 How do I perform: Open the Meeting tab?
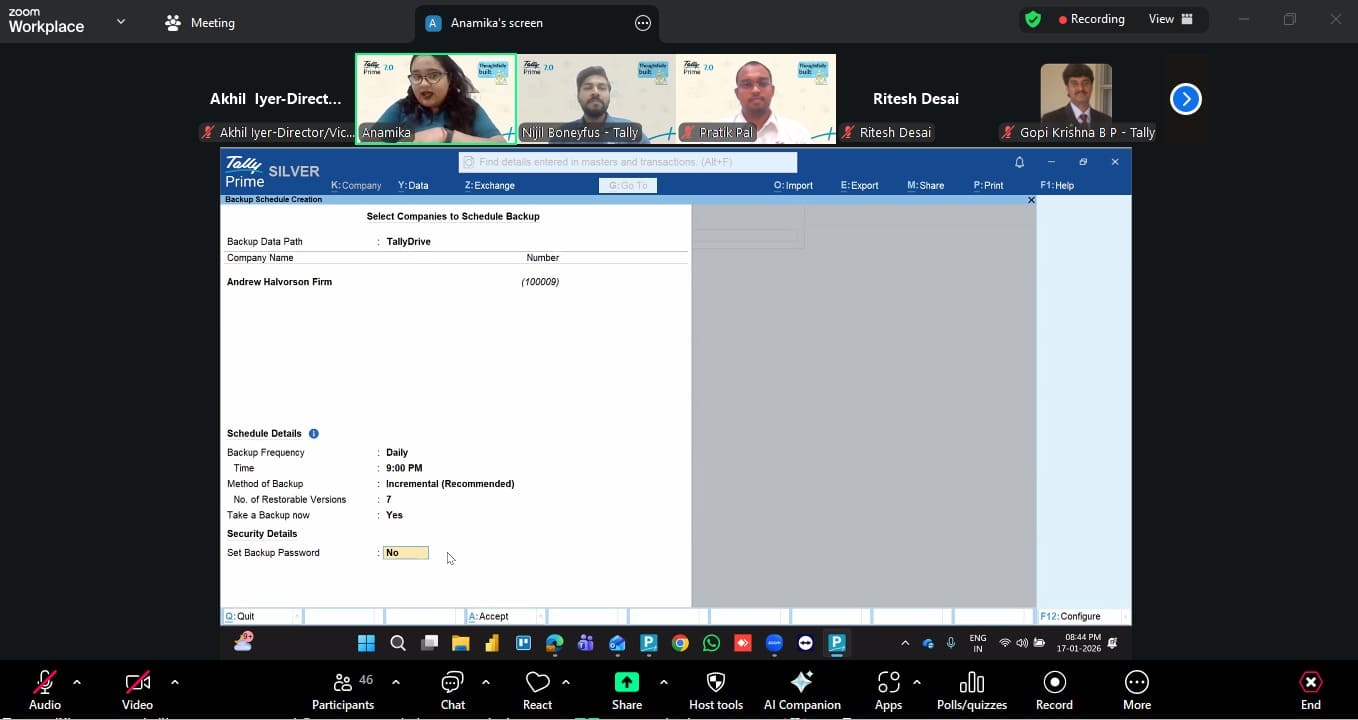pos(200,23)
